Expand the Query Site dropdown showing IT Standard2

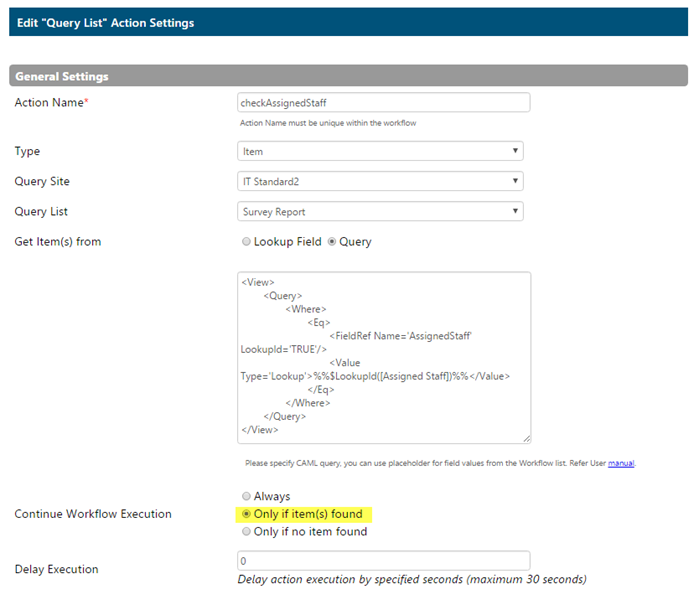tap(380, 181)
